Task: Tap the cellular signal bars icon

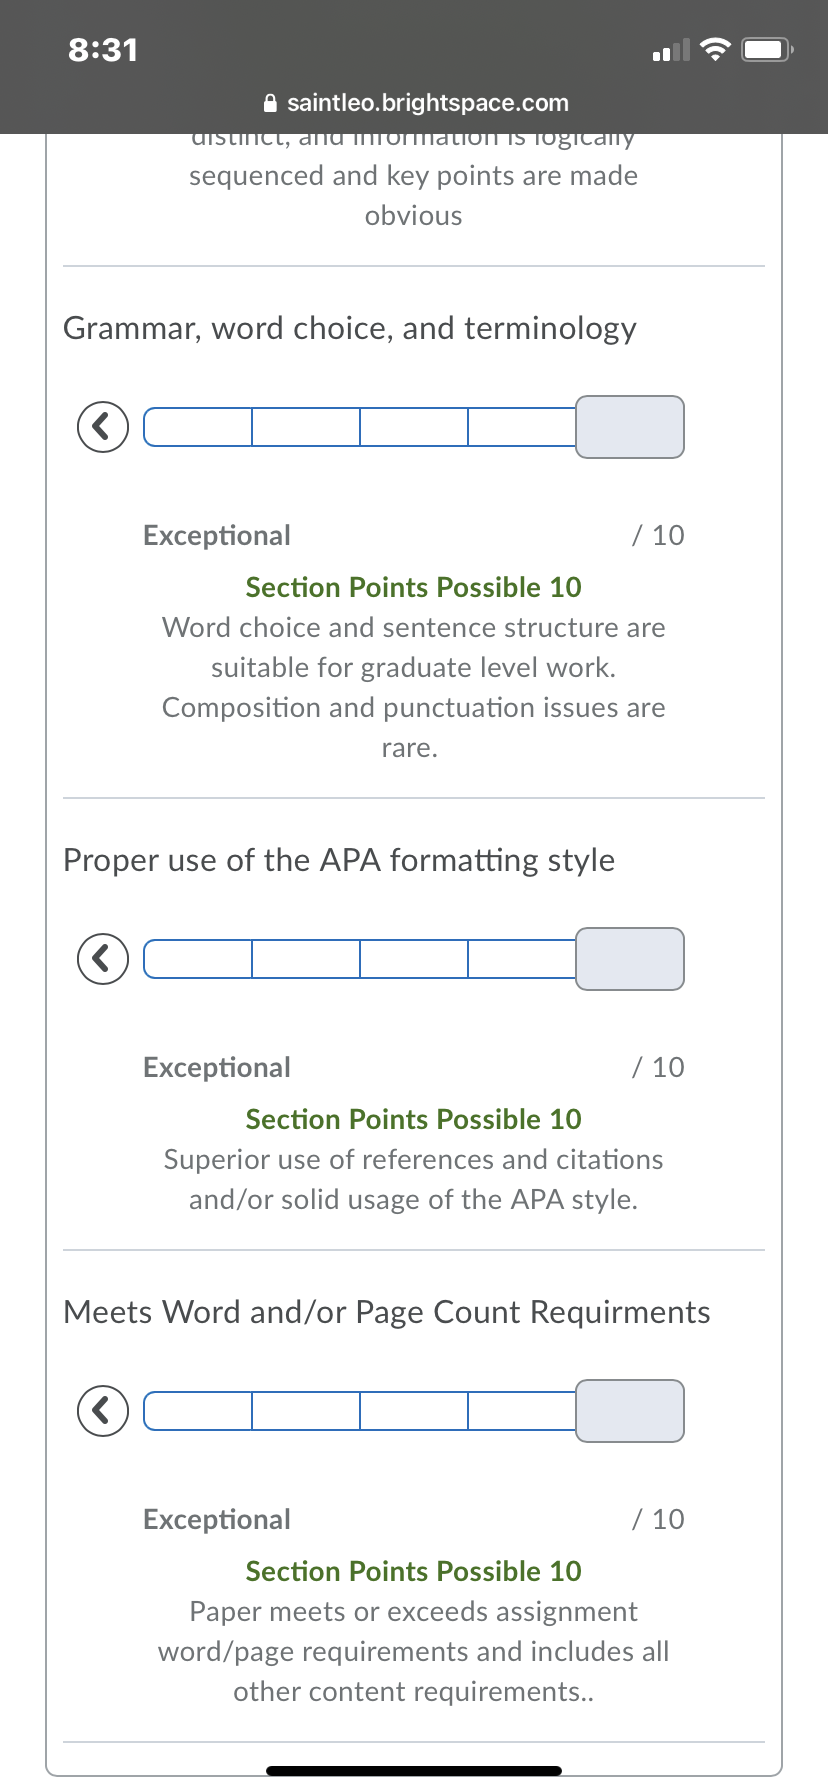Action: click(x=671, y=50)
